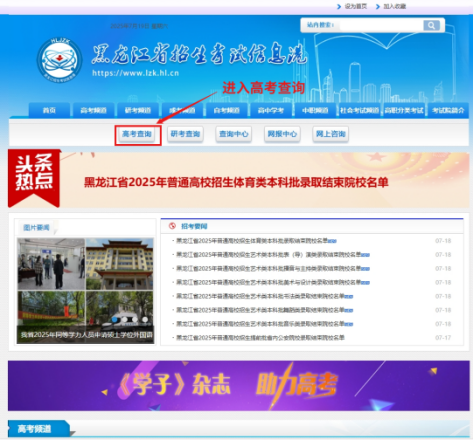Click the 加入收藏 link

point(395,6)
